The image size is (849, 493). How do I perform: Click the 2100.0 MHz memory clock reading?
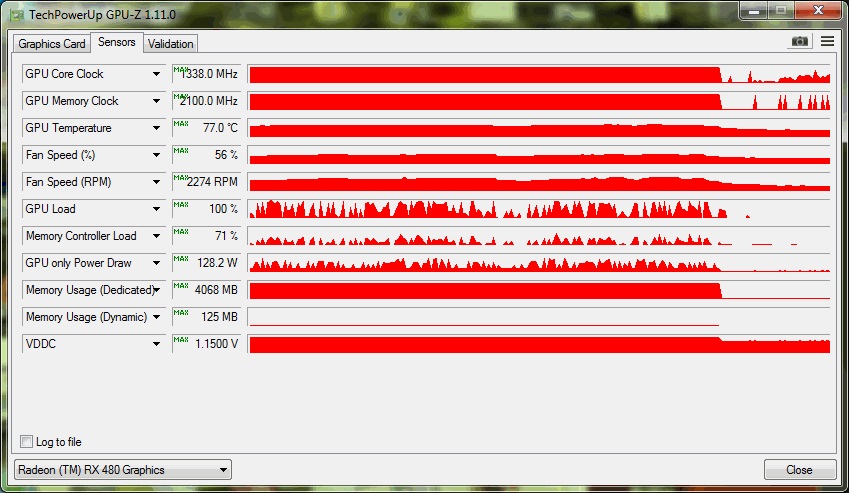point(206,101)
